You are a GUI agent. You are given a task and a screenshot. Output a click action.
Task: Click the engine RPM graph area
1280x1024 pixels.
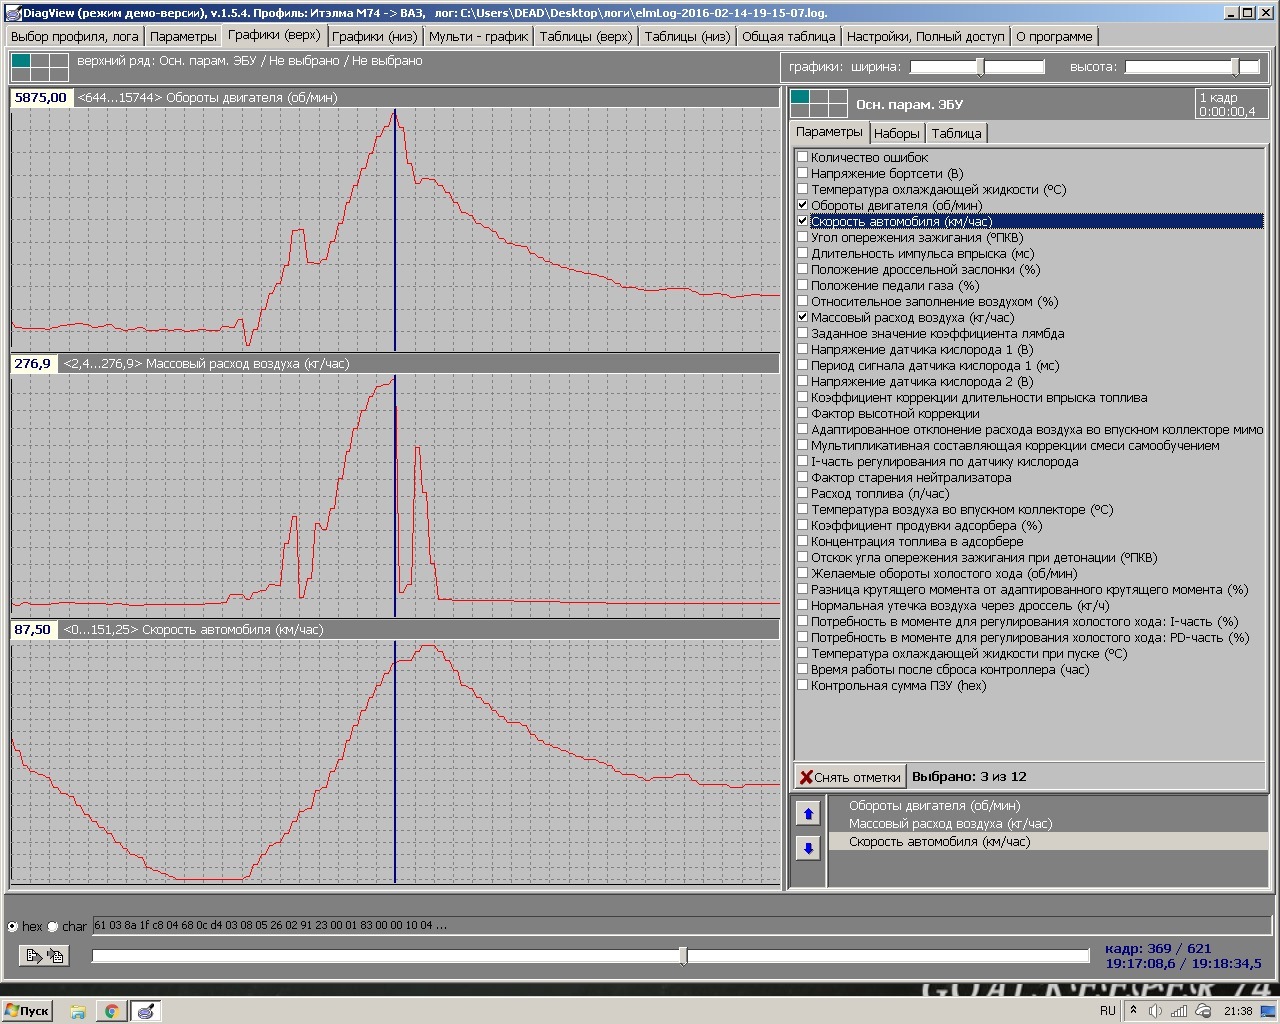pos(395,229)
